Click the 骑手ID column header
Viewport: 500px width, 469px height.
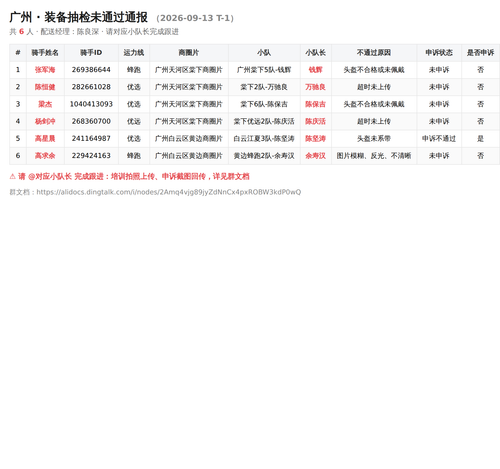(91, 53)
